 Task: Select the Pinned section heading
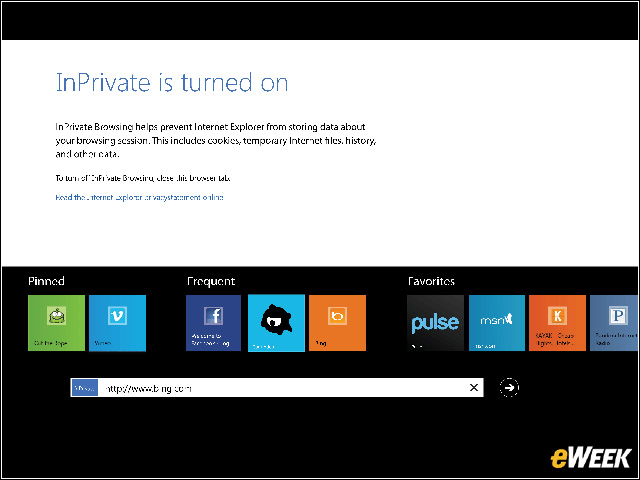46,282
